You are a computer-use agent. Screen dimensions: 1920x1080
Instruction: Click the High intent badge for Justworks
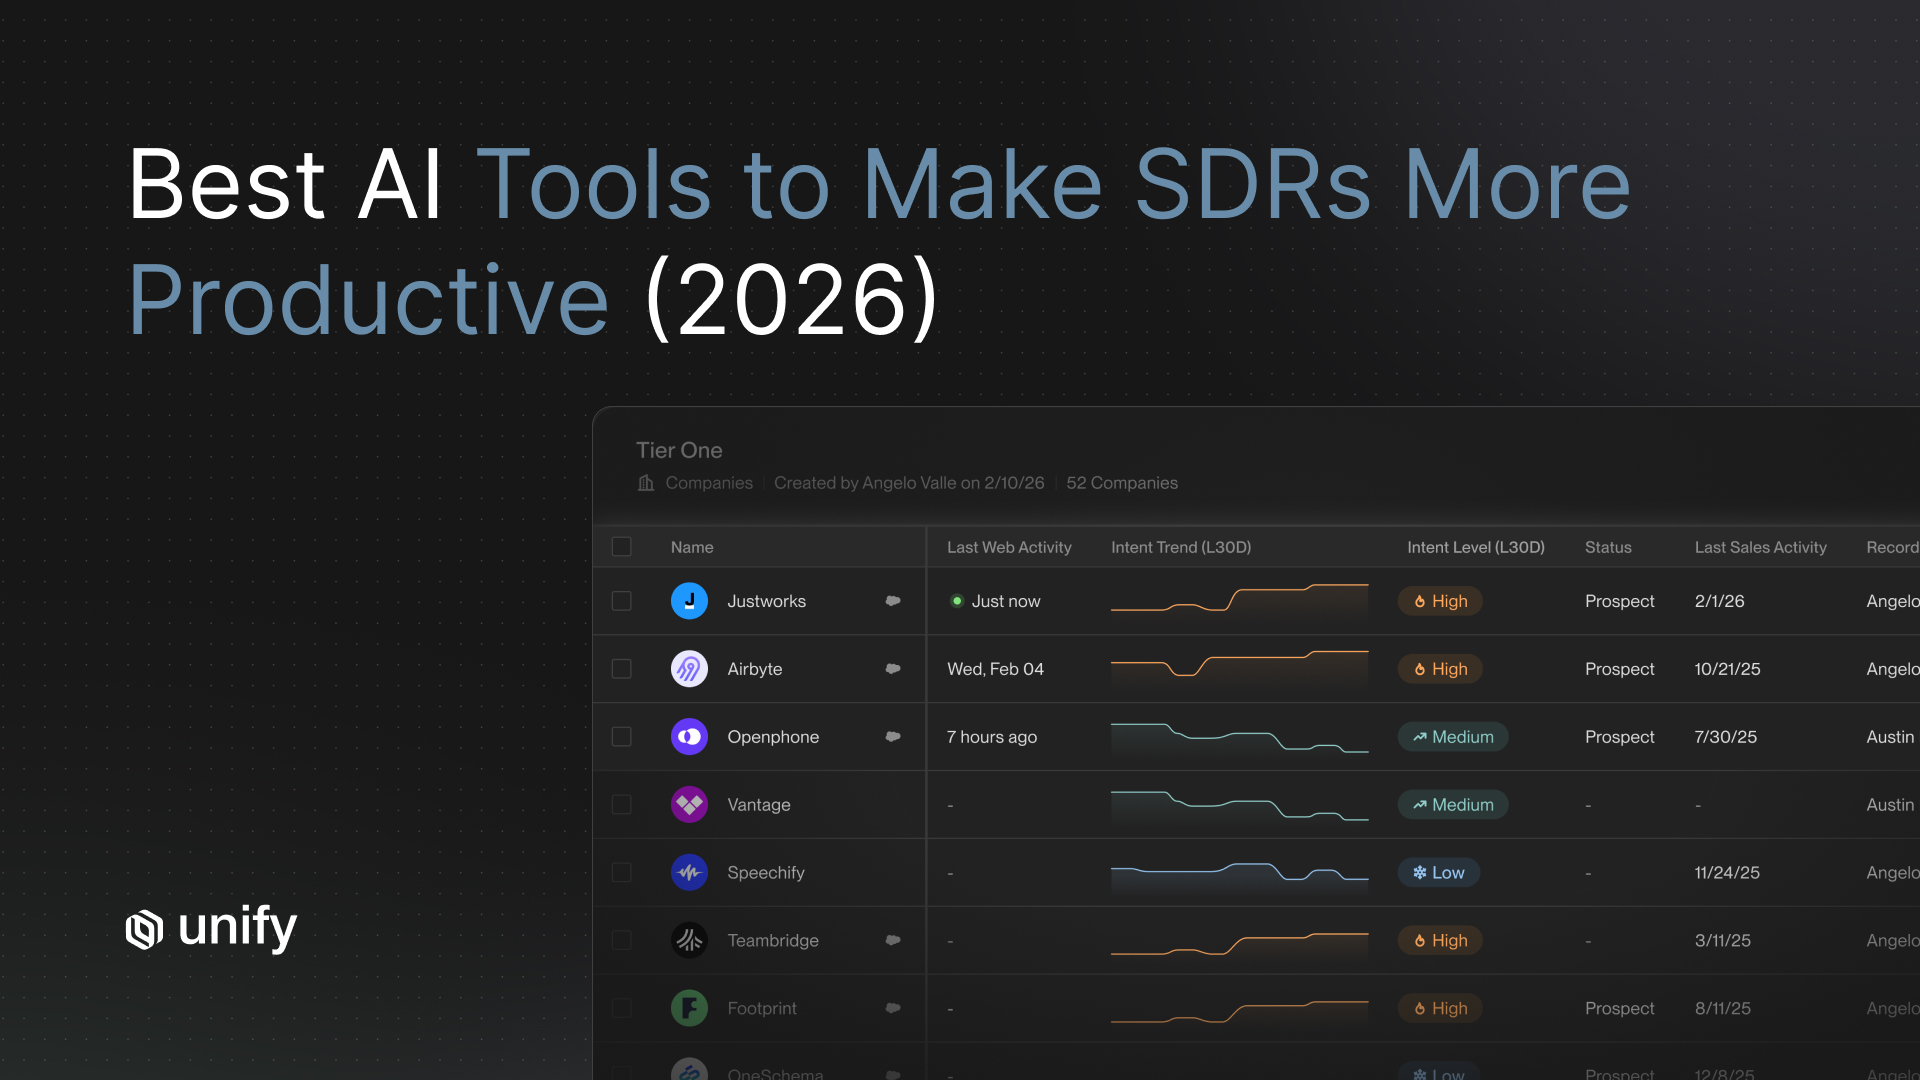1440,601
